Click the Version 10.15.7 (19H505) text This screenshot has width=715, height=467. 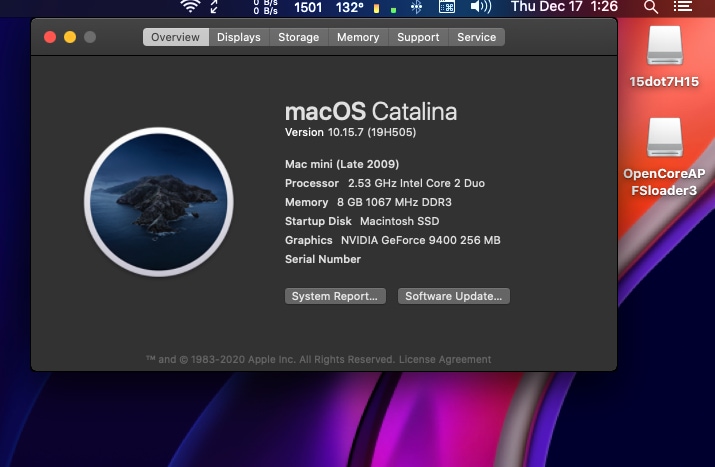coord(350,132)
